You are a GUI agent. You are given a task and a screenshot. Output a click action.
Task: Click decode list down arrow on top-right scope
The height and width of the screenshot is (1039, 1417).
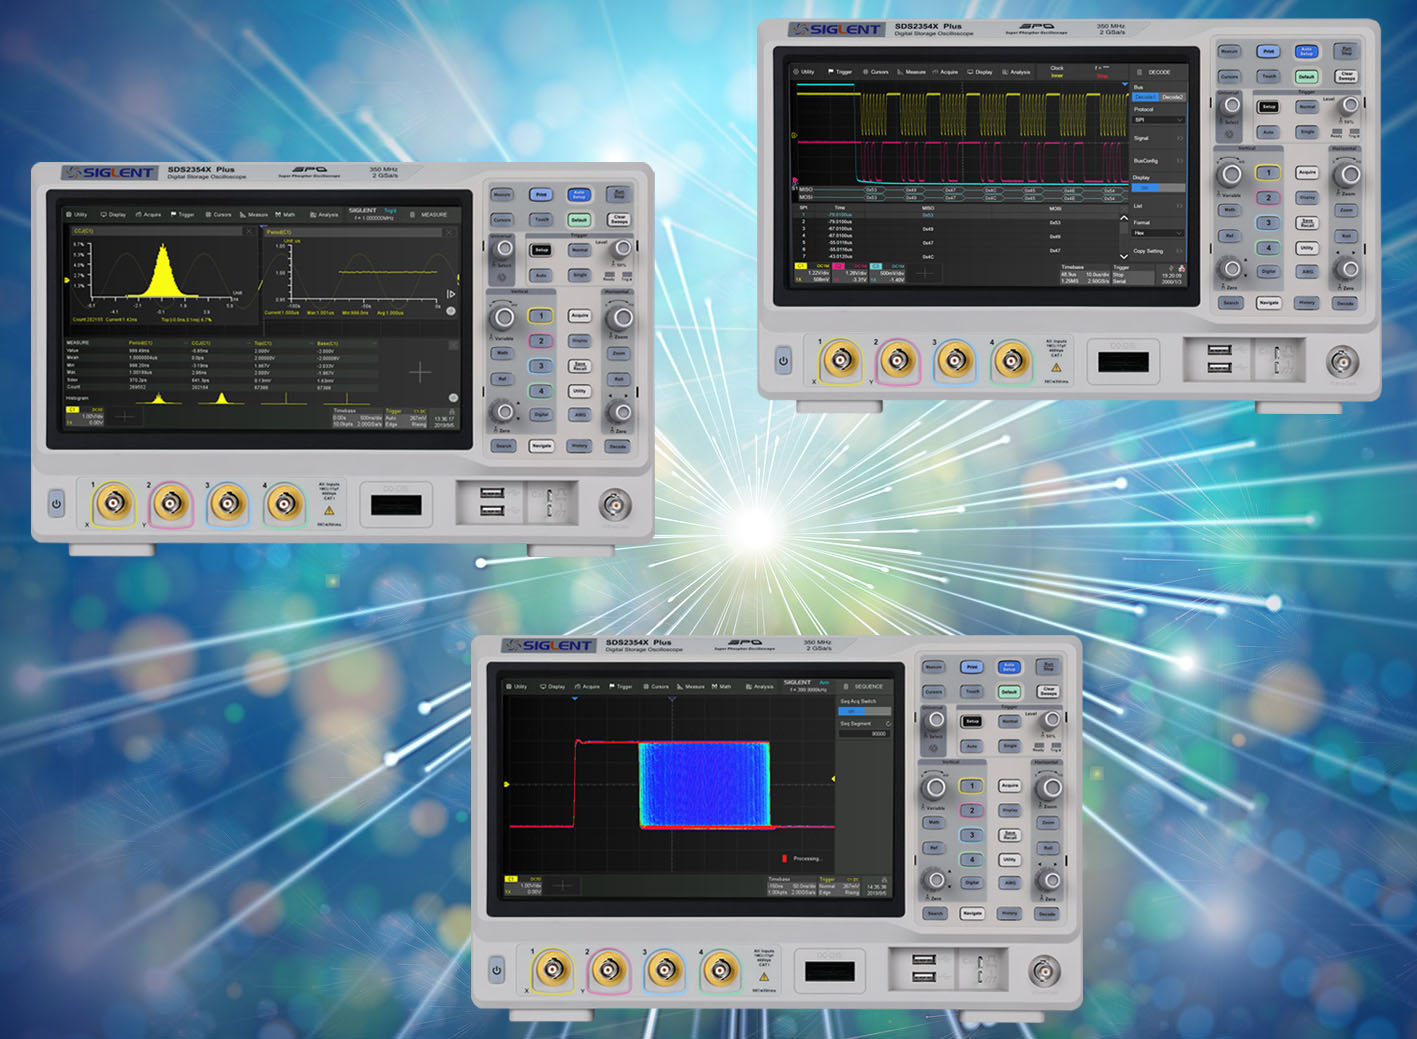tap(1124, 257)
